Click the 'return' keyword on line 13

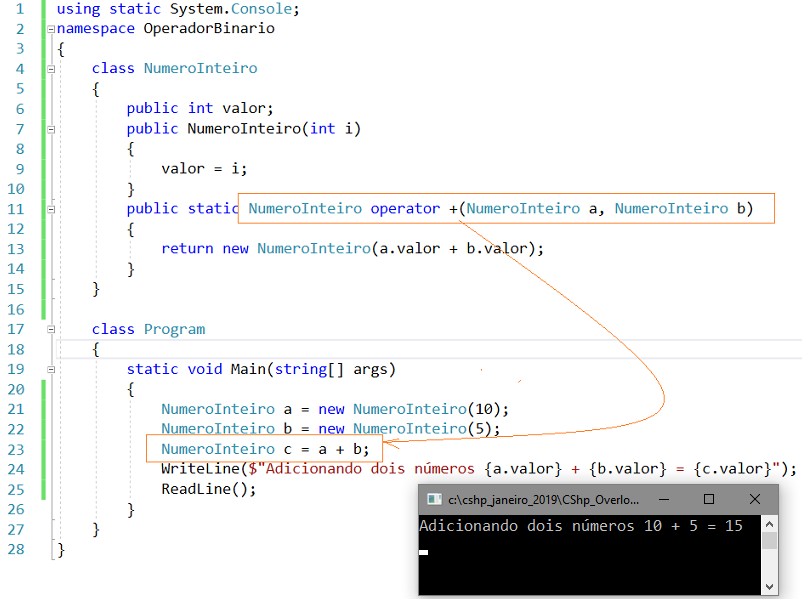pyautogui.click(x=187, y=249)
